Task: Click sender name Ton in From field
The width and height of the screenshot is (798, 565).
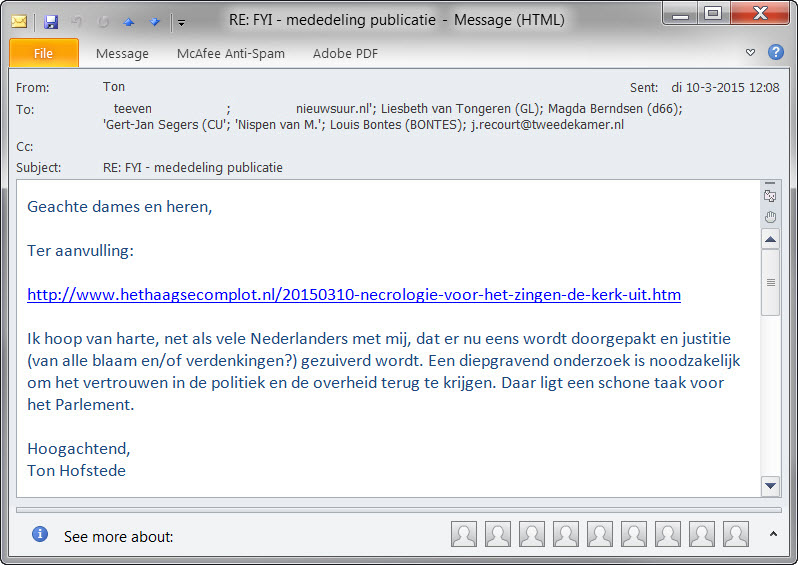Action: tap(114, 87)
